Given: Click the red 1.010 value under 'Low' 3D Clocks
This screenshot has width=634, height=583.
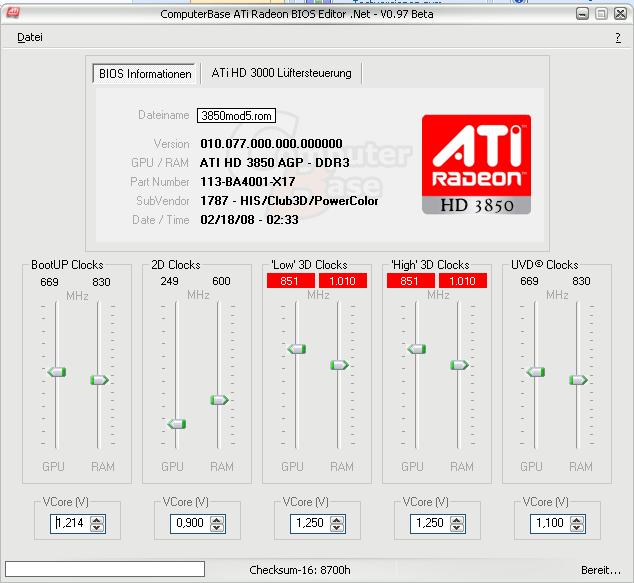Looking at the screenshot, I should [x=343, y=281].
